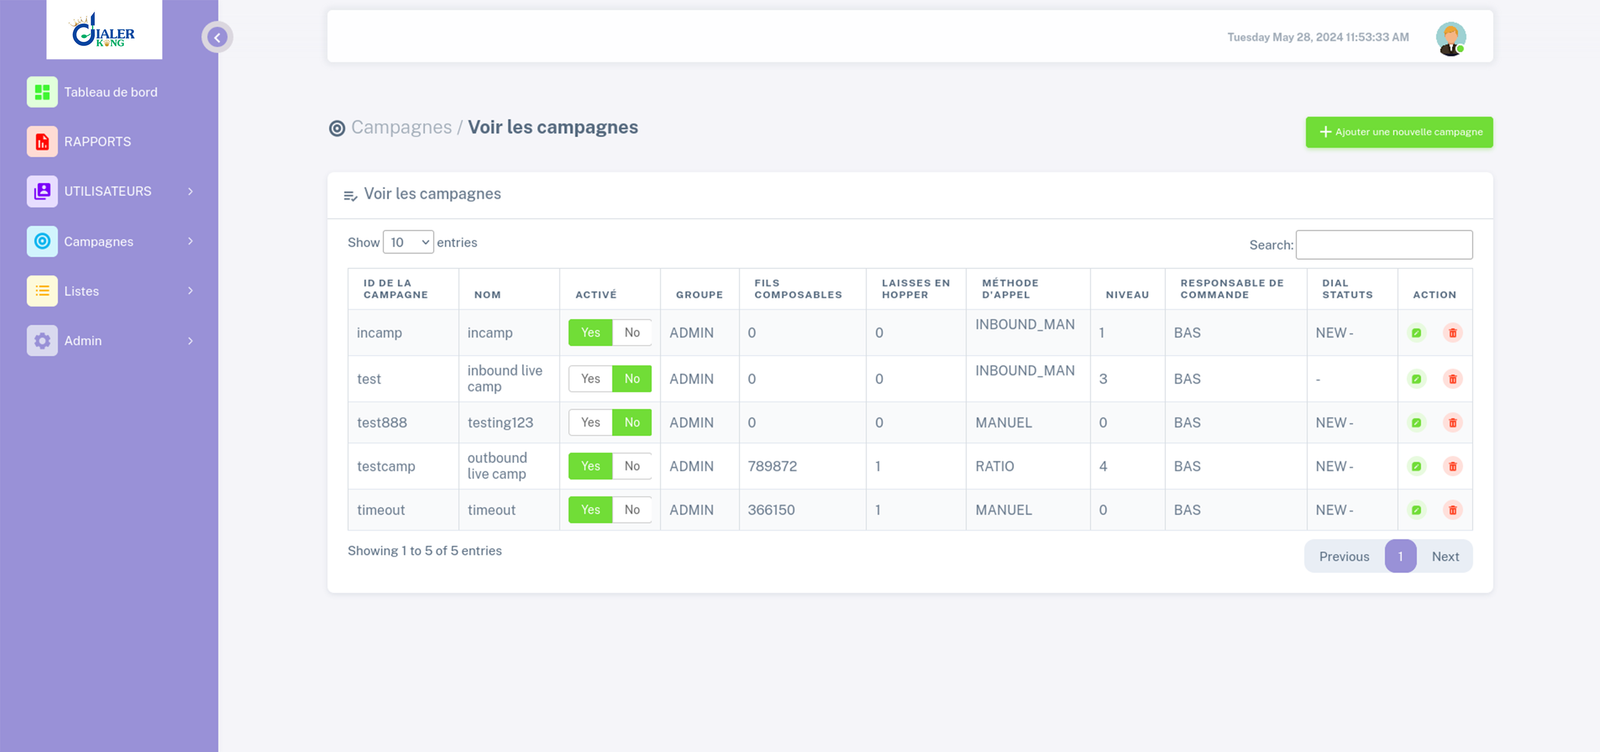Delete the testcamp campaign
Viewport: 1600px width, 752px height.
click(1453, 466)
